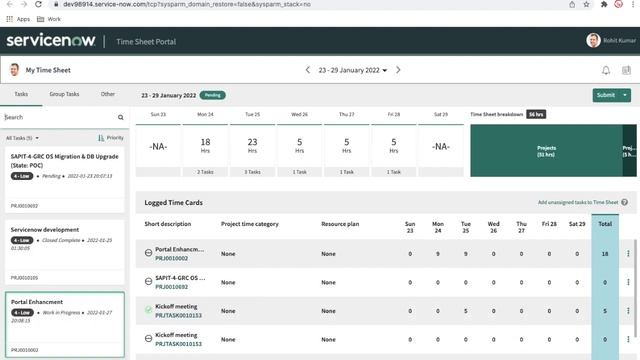This screenshot has width=640, height=360.
Task: Expand the Submit button dropdown arrow
Action: (x=625, y=95)
